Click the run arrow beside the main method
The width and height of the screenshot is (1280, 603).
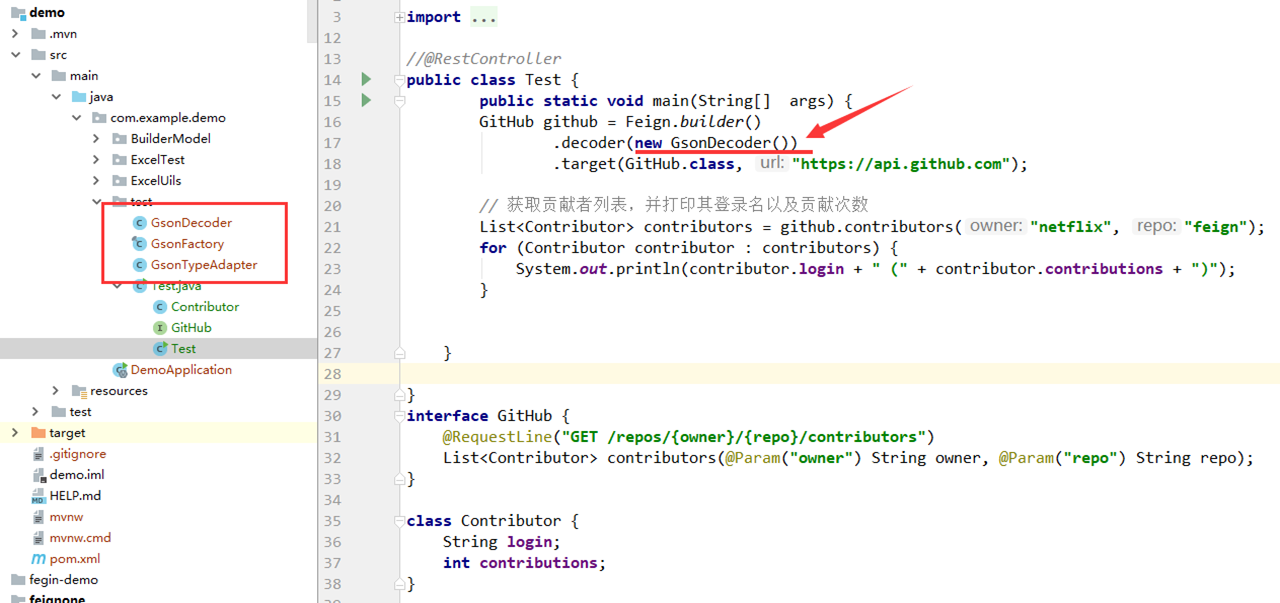[365, 100]
